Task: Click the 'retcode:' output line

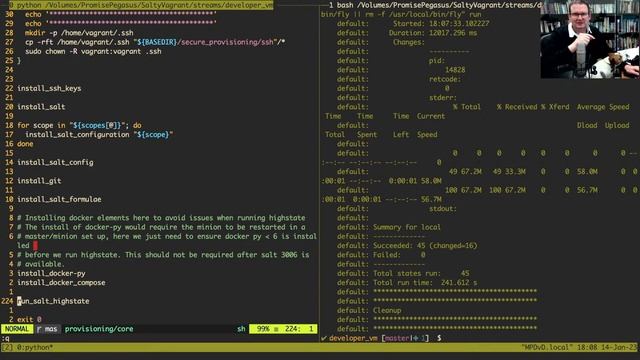Action: 444,79
